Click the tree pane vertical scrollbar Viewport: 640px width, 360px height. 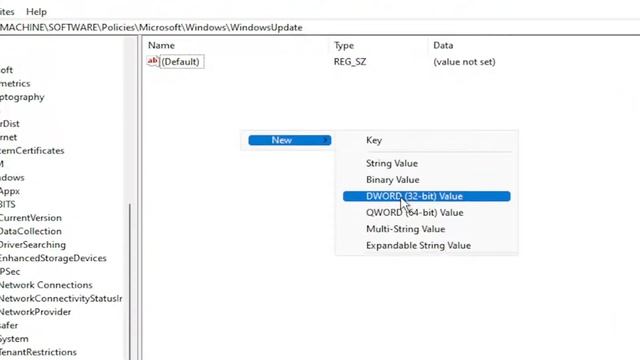[130, 282]
